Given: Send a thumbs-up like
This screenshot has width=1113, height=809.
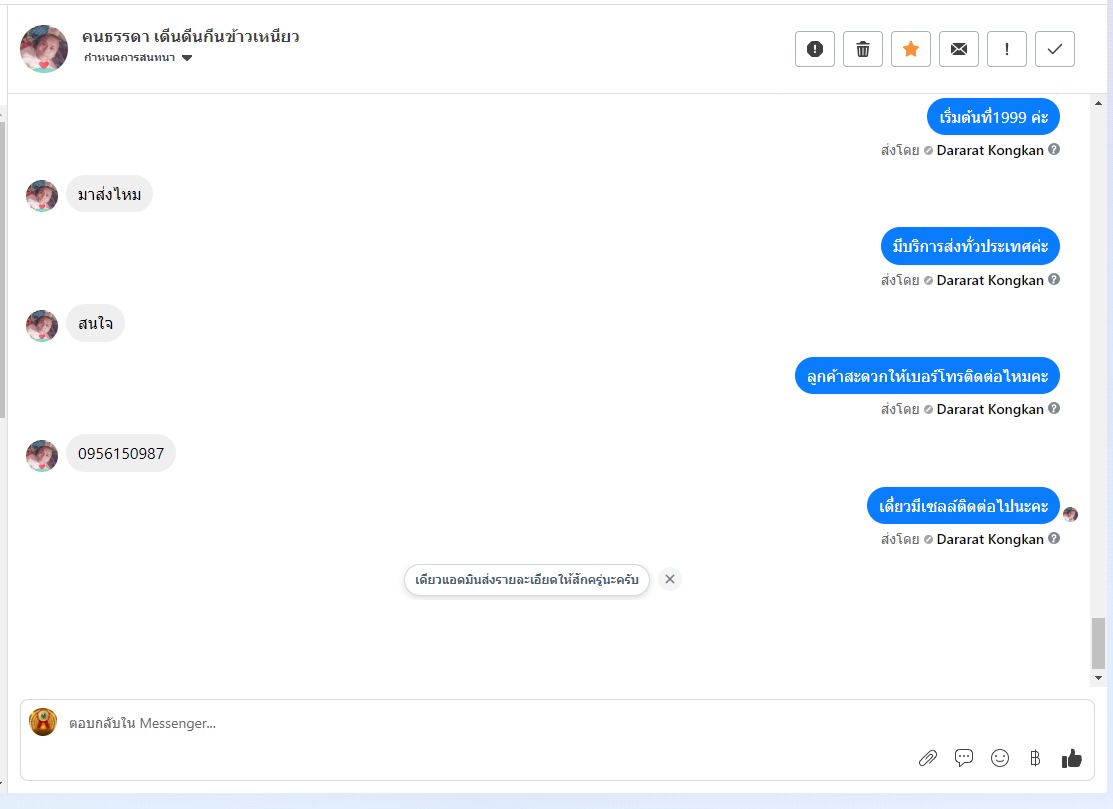Looking at the screenshot, I should pos(1072,758).
